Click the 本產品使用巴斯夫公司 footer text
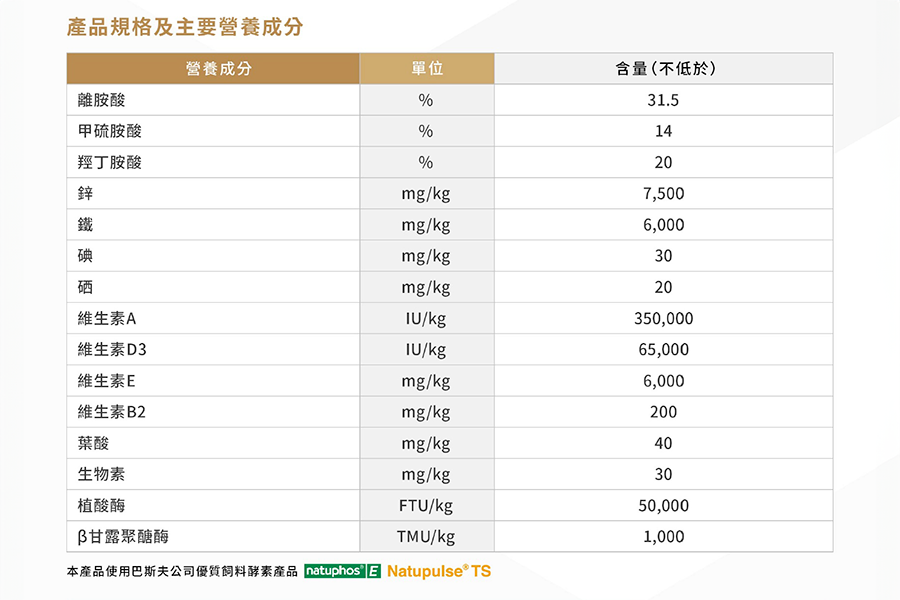This screenshot has width=900, height=600. pos(182,572)
